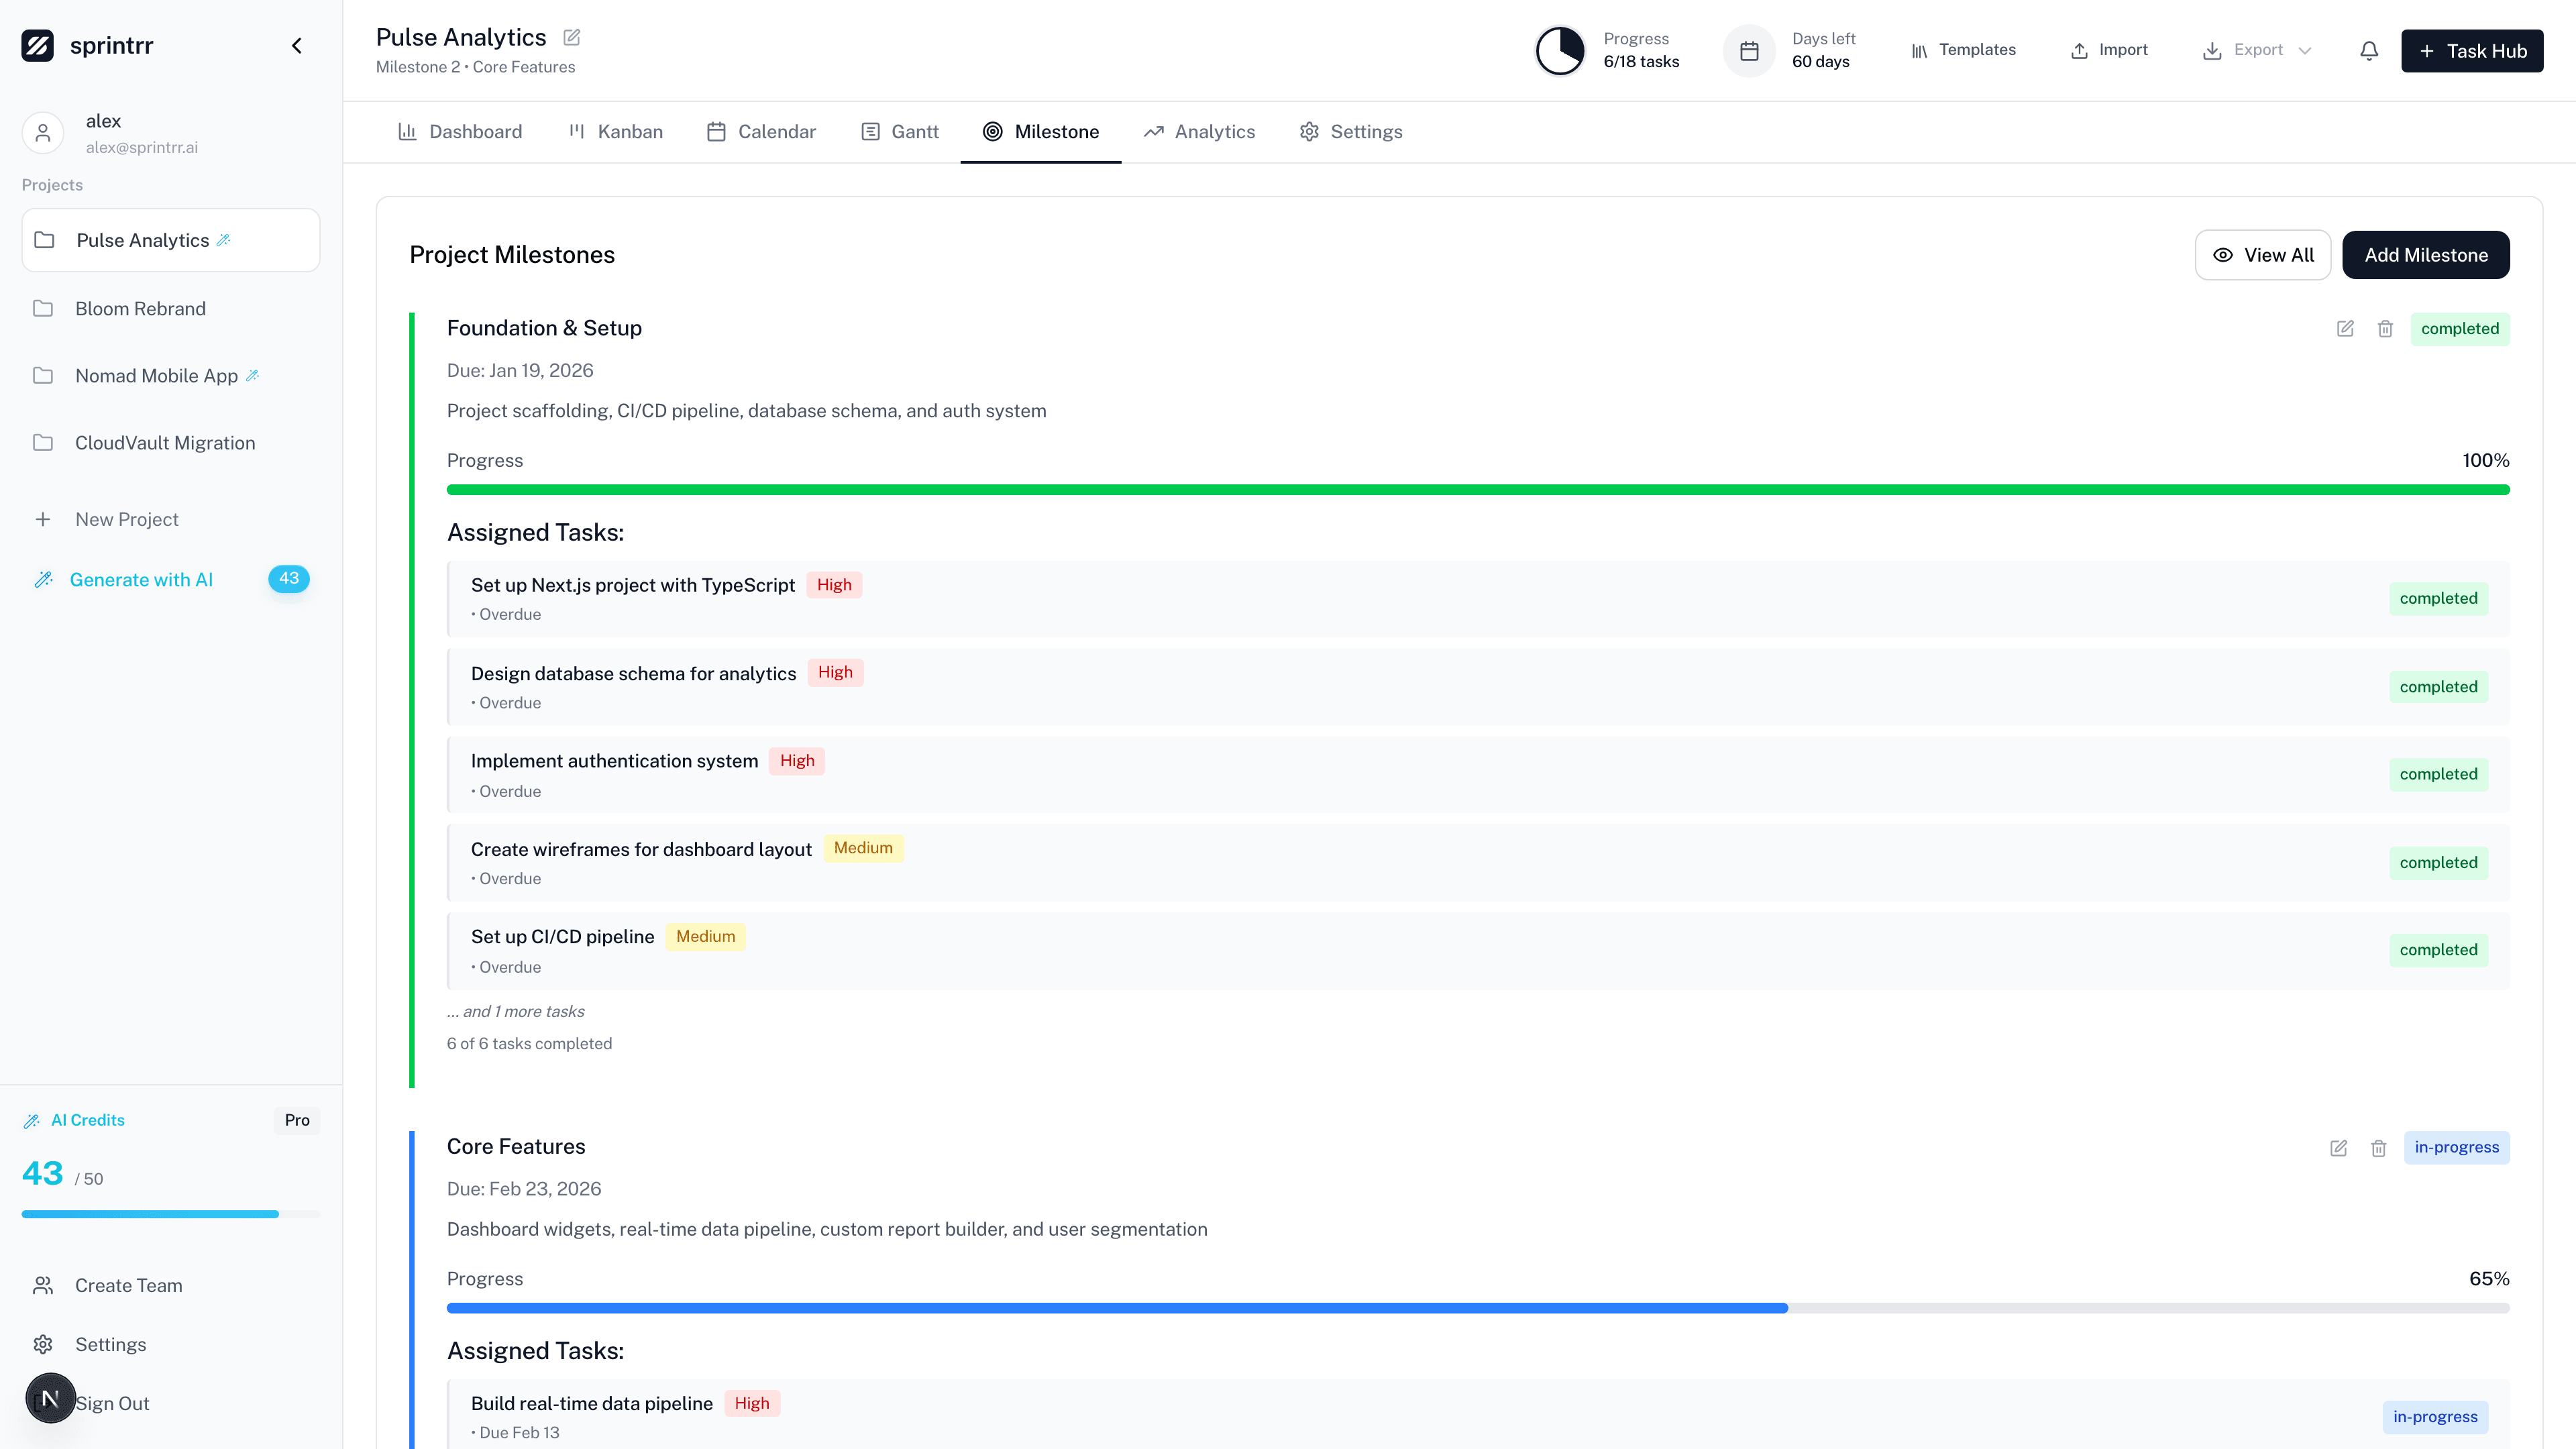Open the Analytics tab

pos(1199,131)
